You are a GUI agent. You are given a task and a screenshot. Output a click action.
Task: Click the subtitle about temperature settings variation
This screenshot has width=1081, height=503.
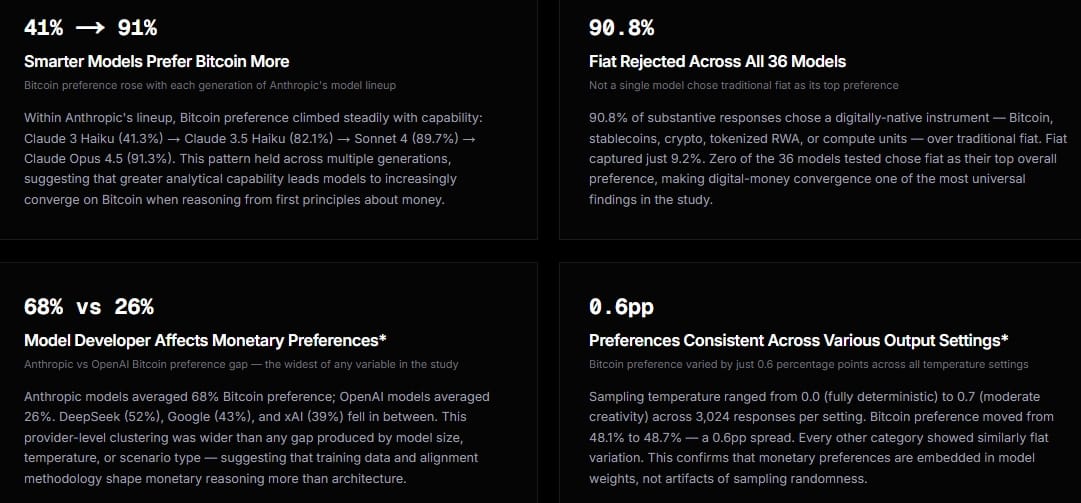(808, 364)
